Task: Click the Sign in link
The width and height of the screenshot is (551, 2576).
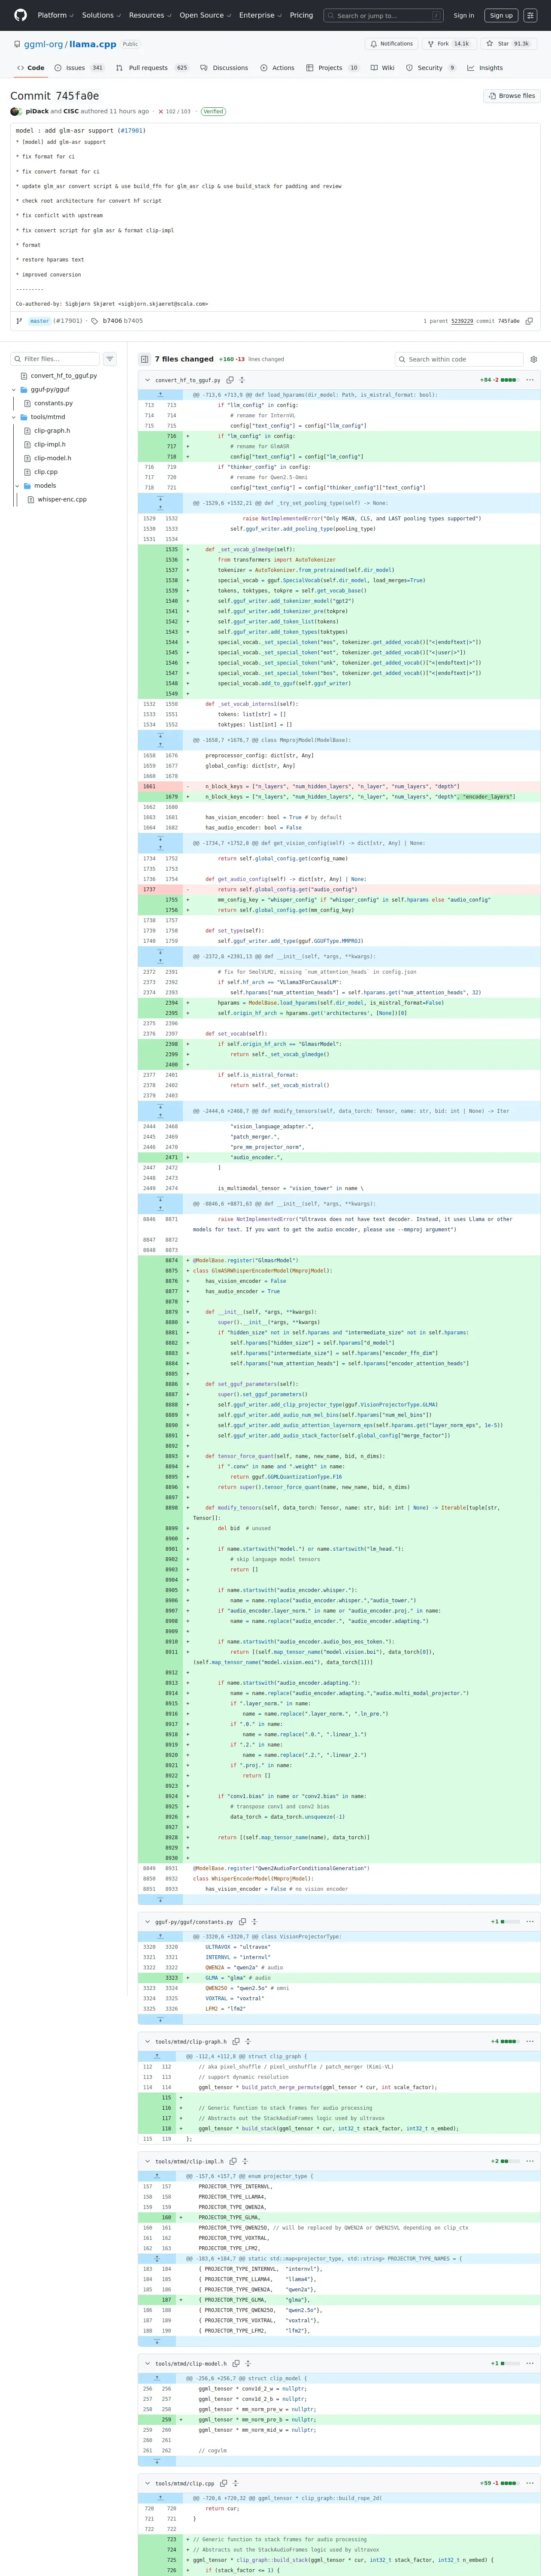Action: [x=464, y=15]
